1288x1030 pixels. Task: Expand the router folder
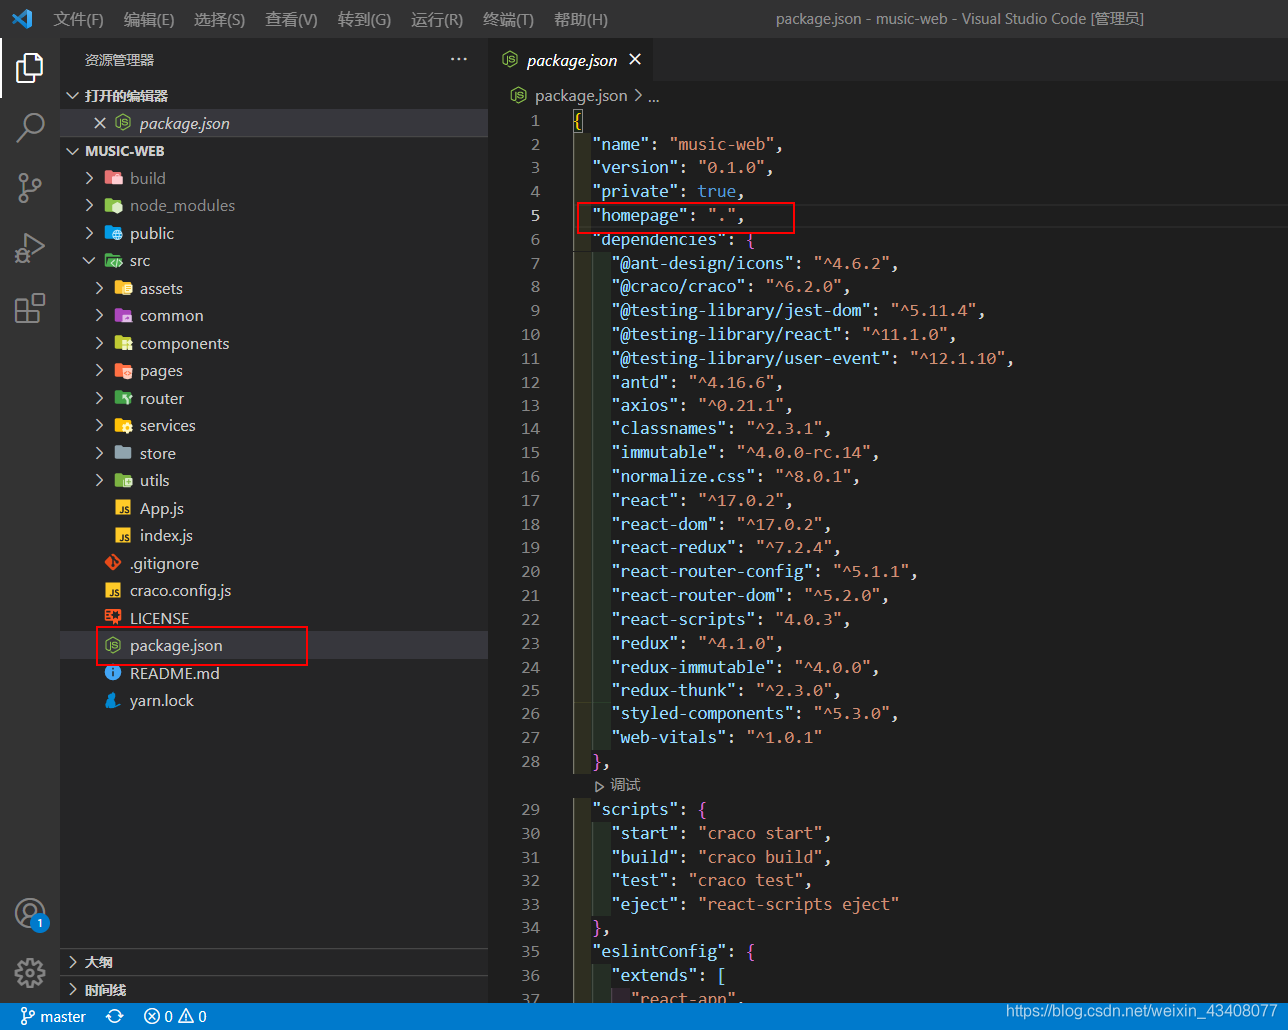point(274,398)
